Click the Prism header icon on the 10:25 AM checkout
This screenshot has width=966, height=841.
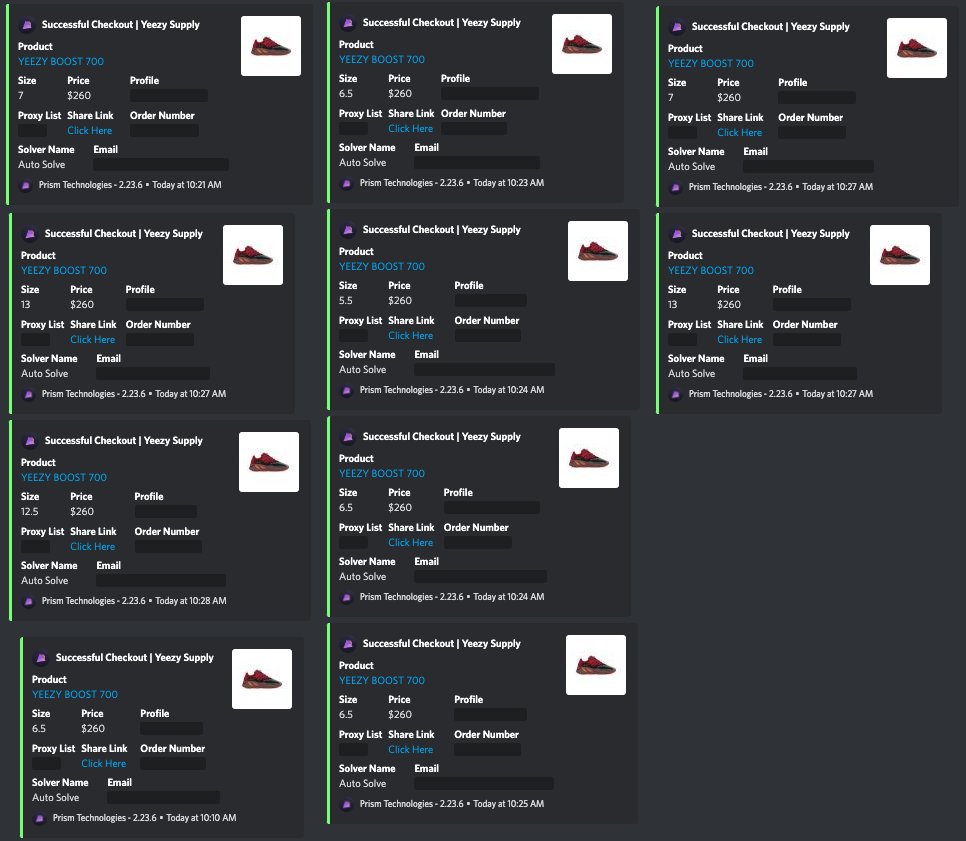348,644
